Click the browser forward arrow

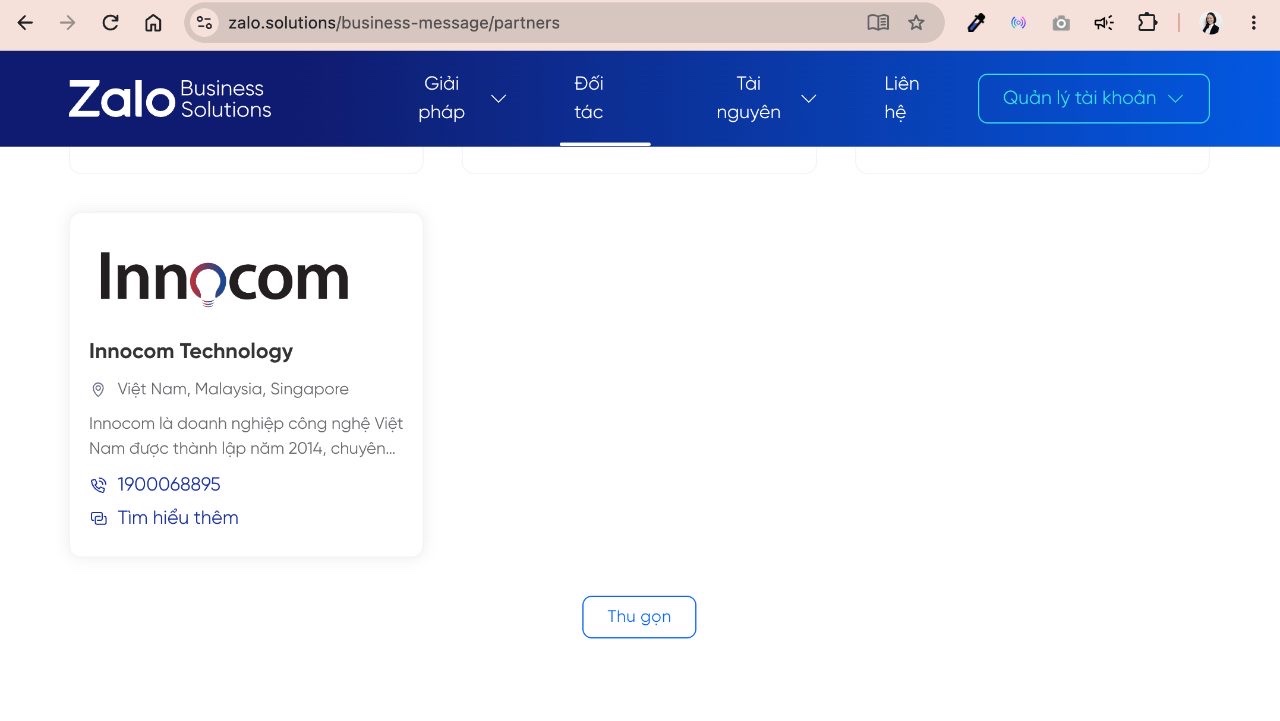[68, 22]
